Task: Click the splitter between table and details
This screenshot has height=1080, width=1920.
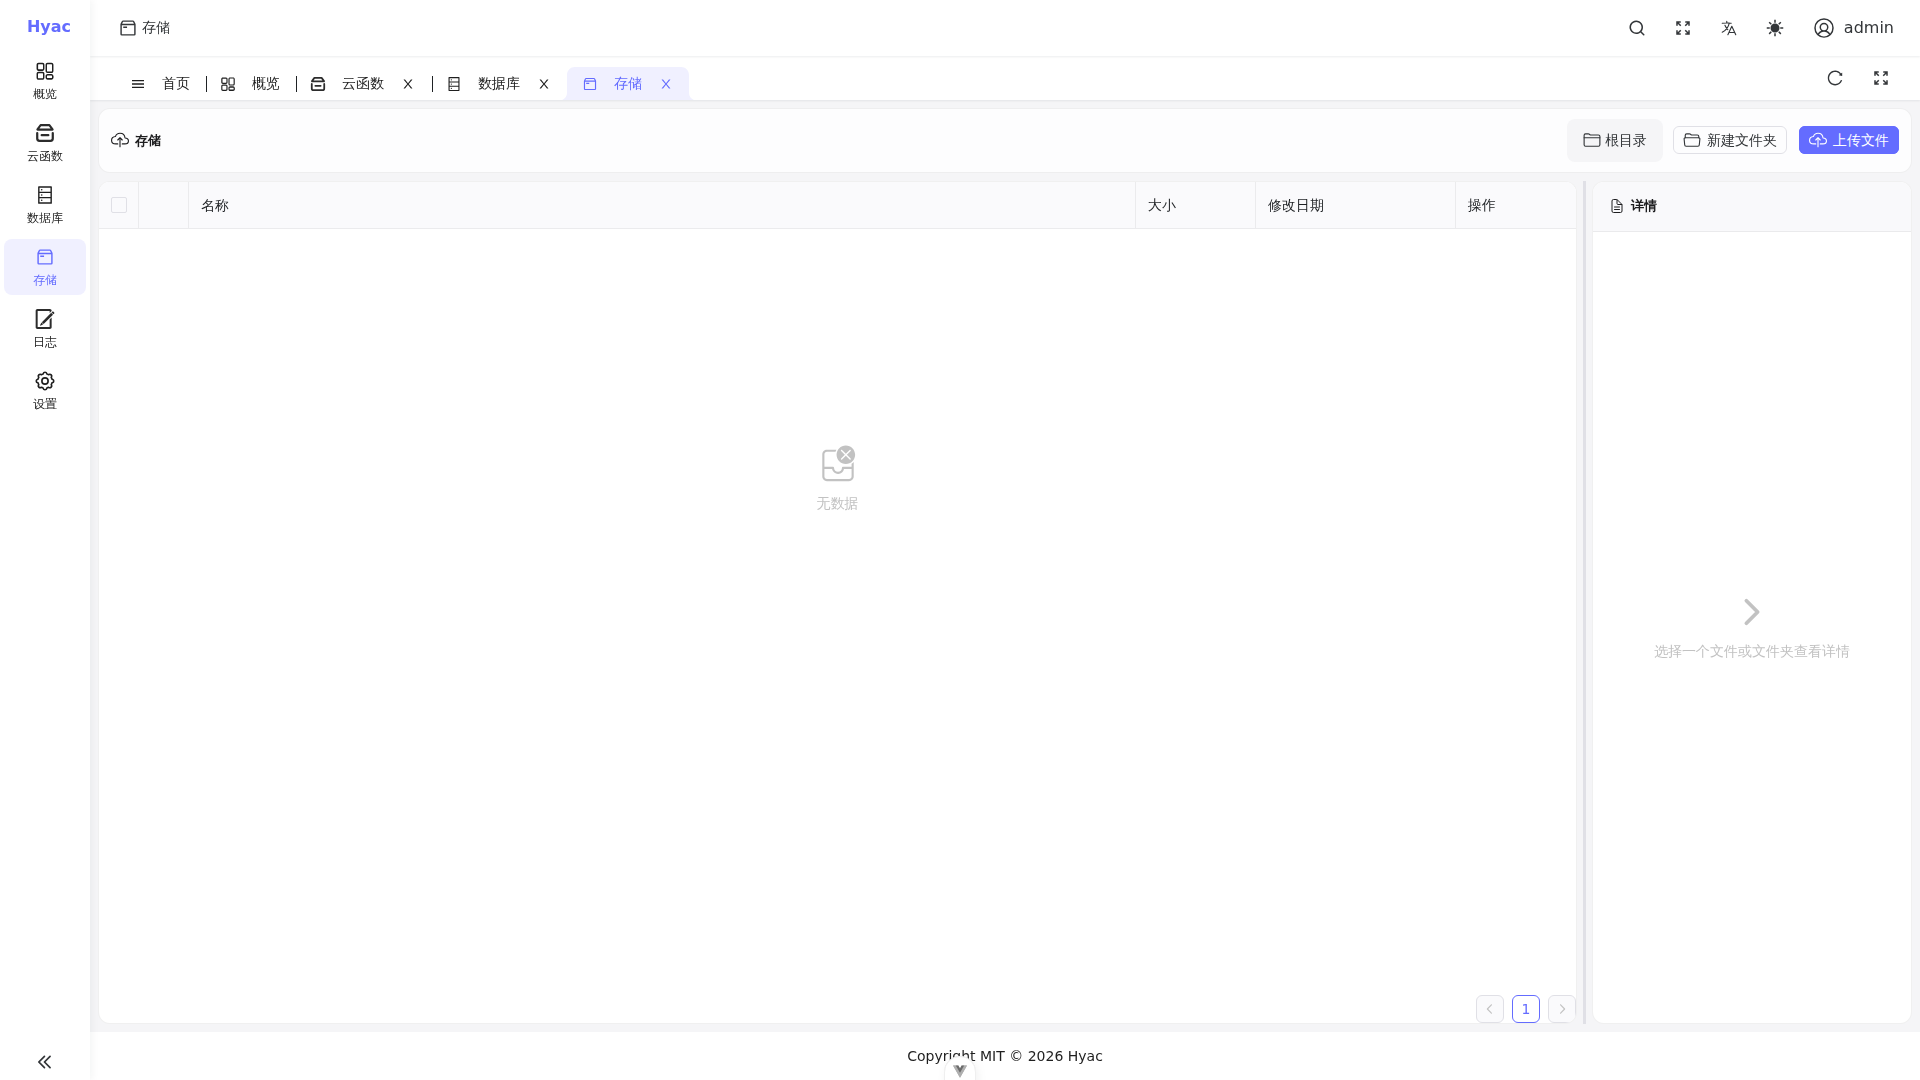Action: (1584, 602)
